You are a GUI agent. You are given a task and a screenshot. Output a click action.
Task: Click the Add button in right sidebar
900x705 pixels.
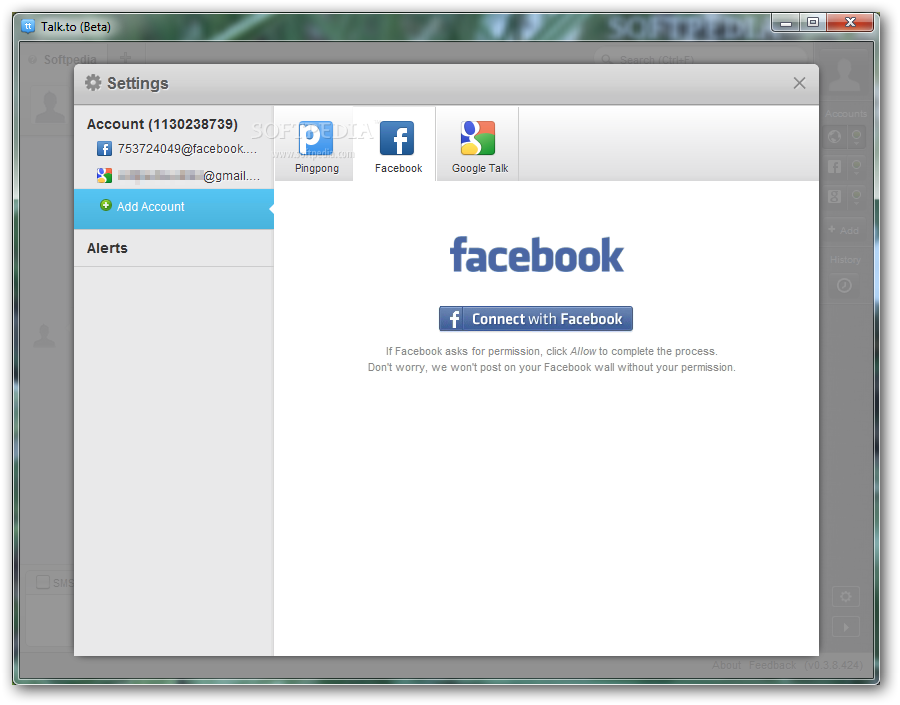click(844, 230)
